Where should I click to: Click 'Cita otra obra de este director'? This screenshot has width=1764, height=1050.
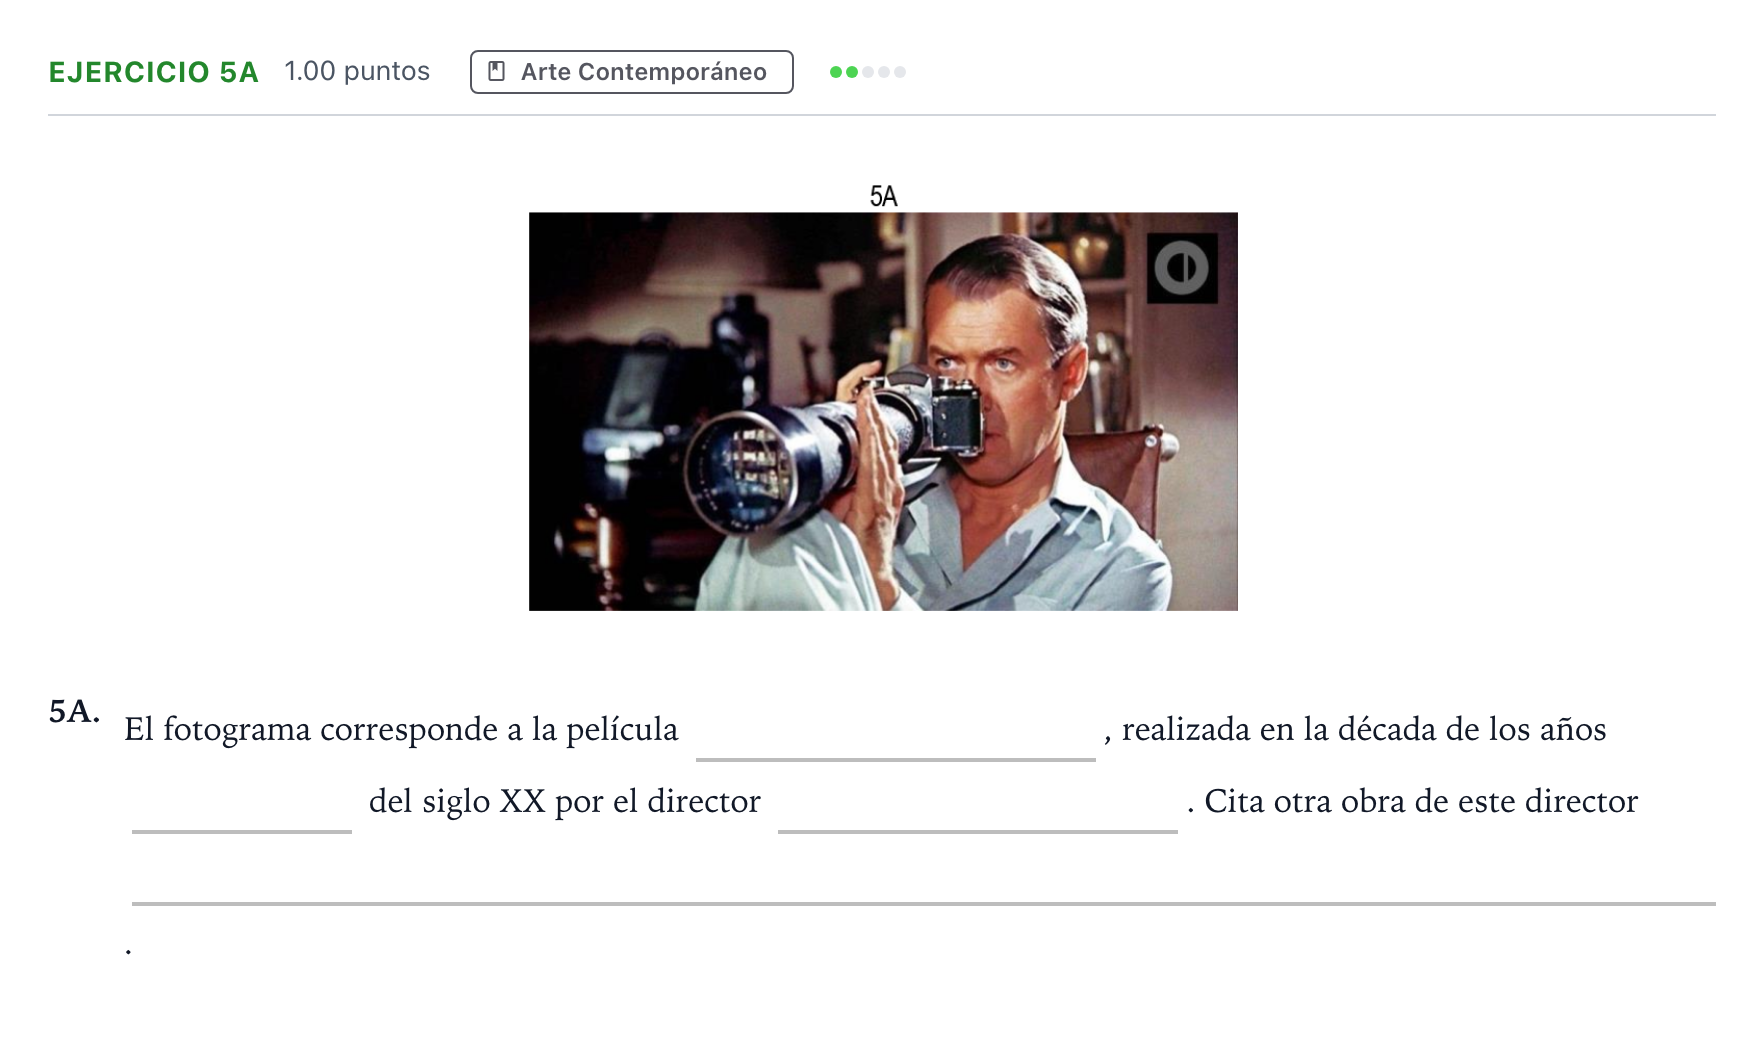tap(1421, 801)
